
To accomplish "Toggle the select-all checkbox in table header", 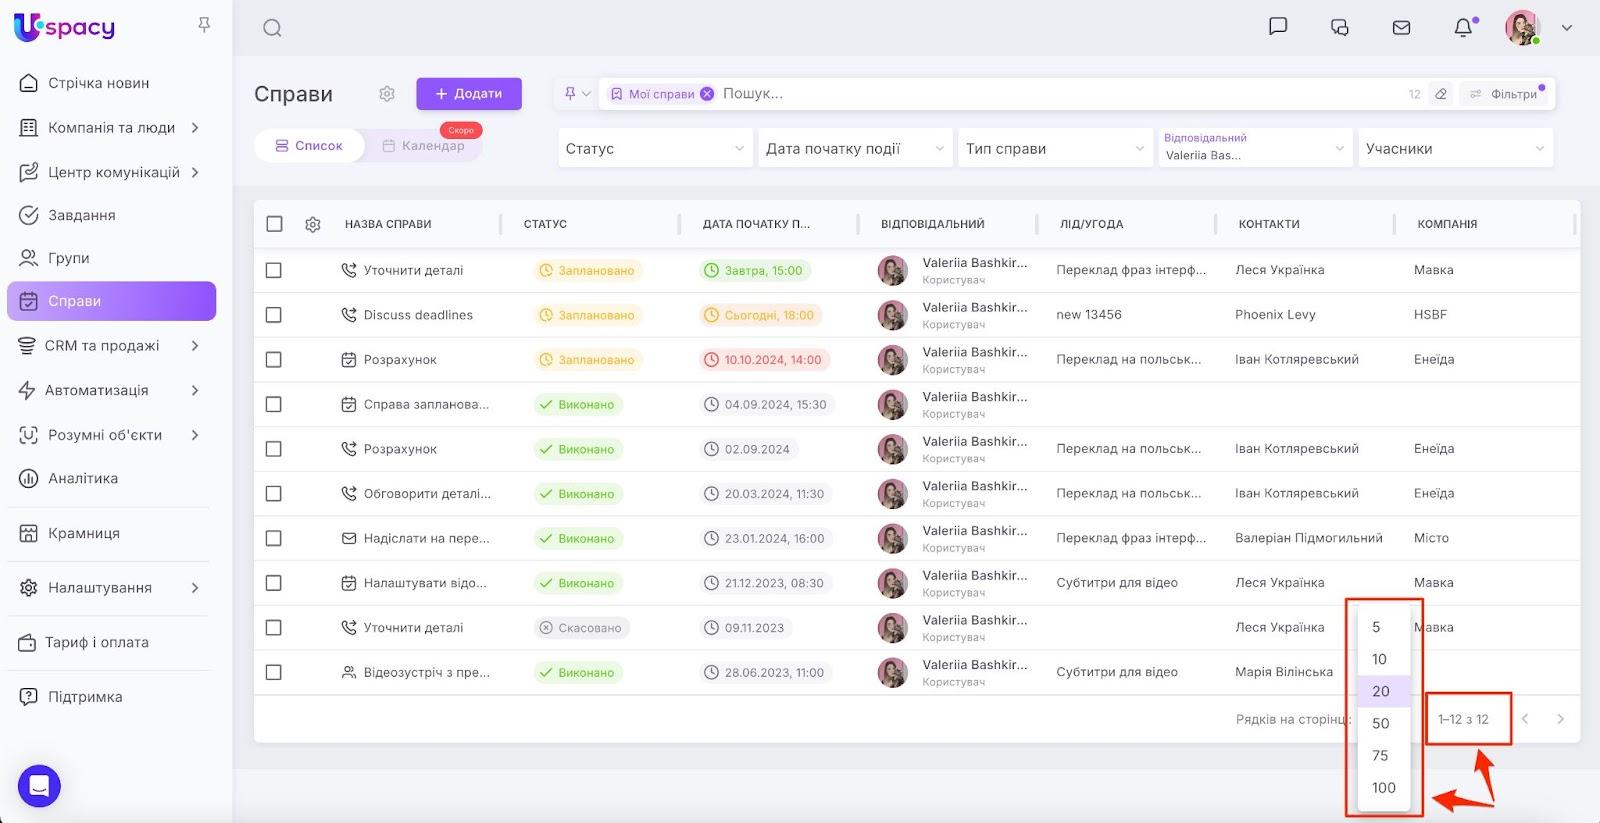I will click(x=274, y=224).
